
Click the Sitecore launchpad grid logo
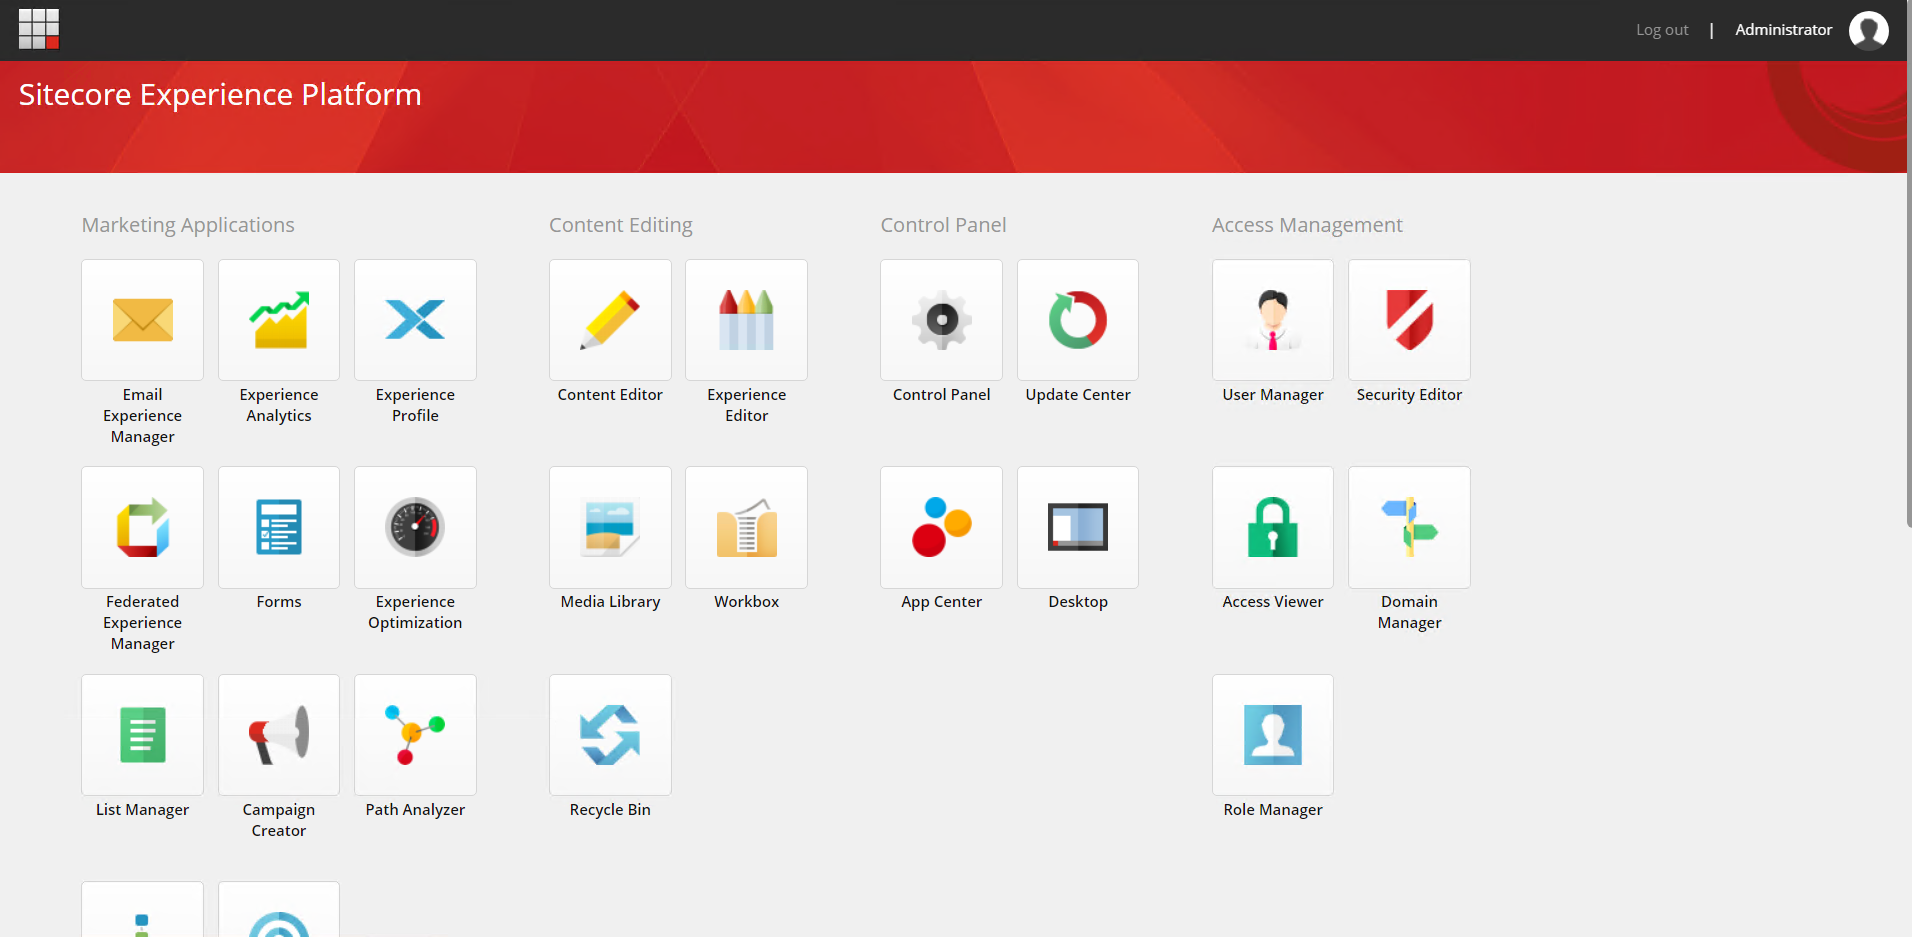click(x=39, y=29)
